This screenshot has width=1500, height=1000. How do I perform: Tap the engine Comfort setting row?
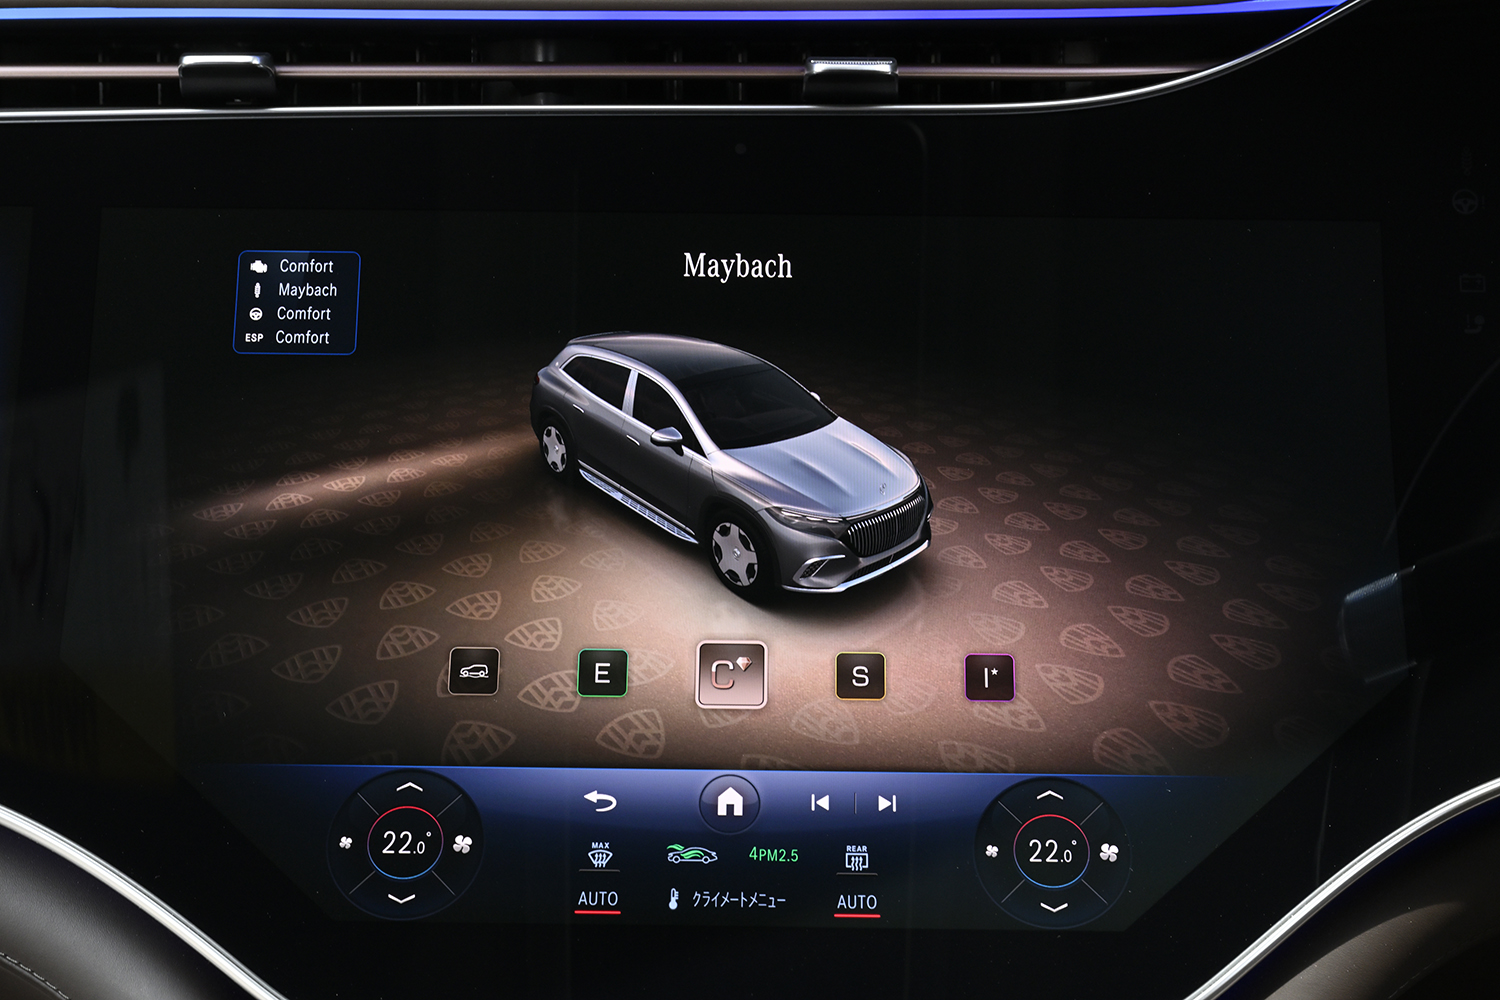click(x=292, y=266)
